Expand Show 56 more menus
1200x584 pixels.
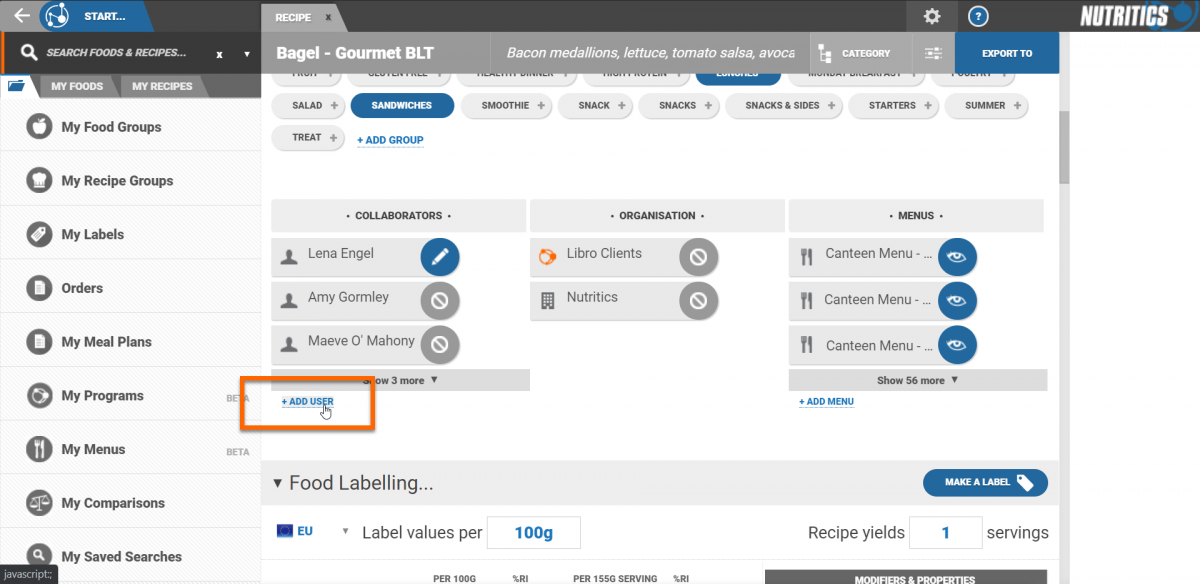tap(917, 380)
